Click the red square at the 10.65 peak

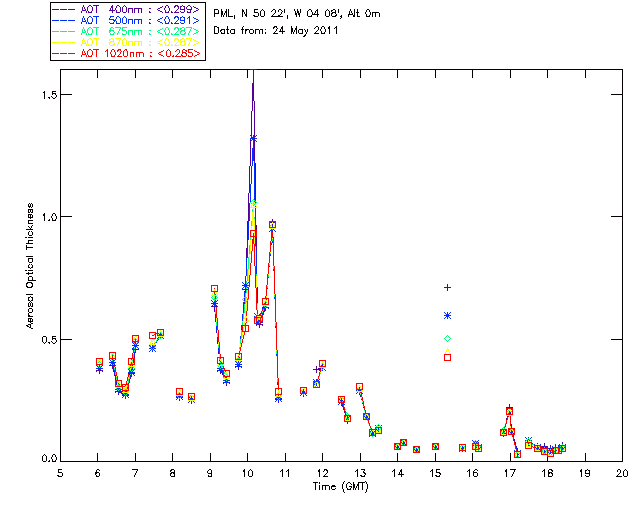pos(273,225)
